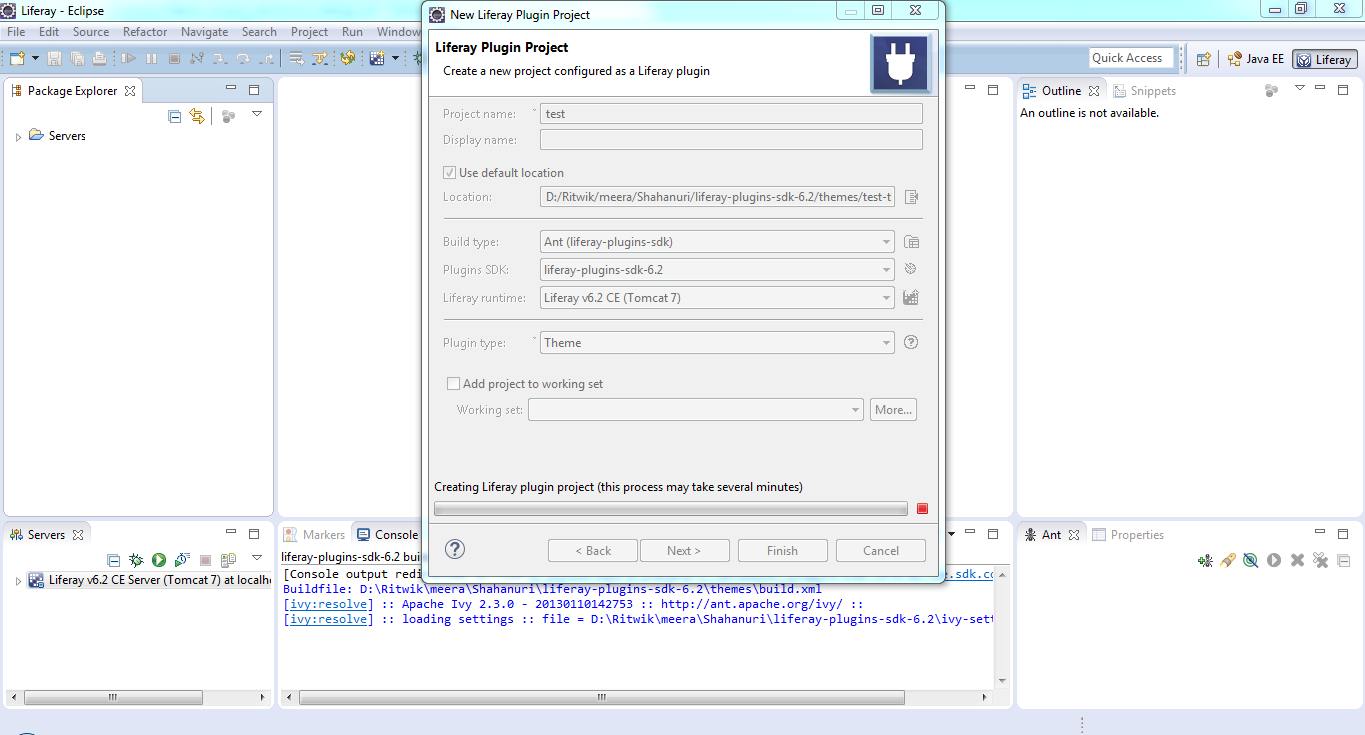This screenshot has height=735, width=1365.
Task: Click the Open Perspective icon
Action: point(1204,59)
